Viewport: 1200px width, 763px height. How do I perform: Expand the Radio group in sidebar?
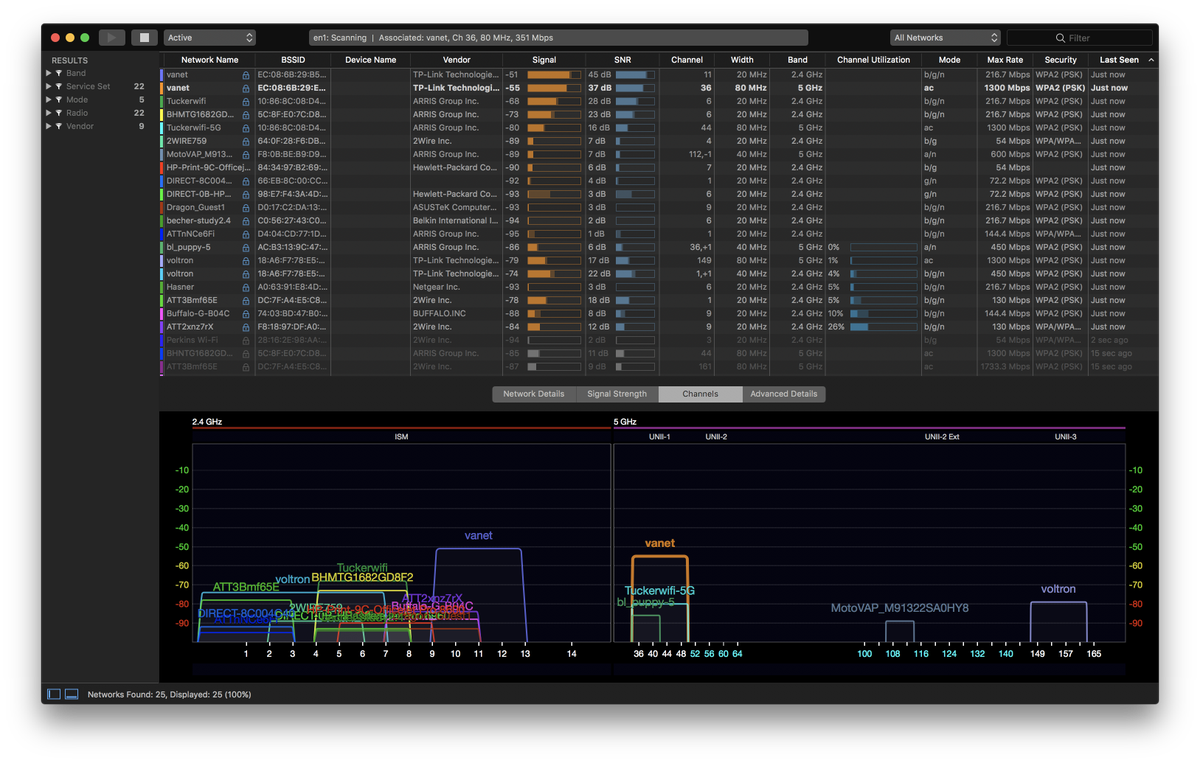[48, 113]
